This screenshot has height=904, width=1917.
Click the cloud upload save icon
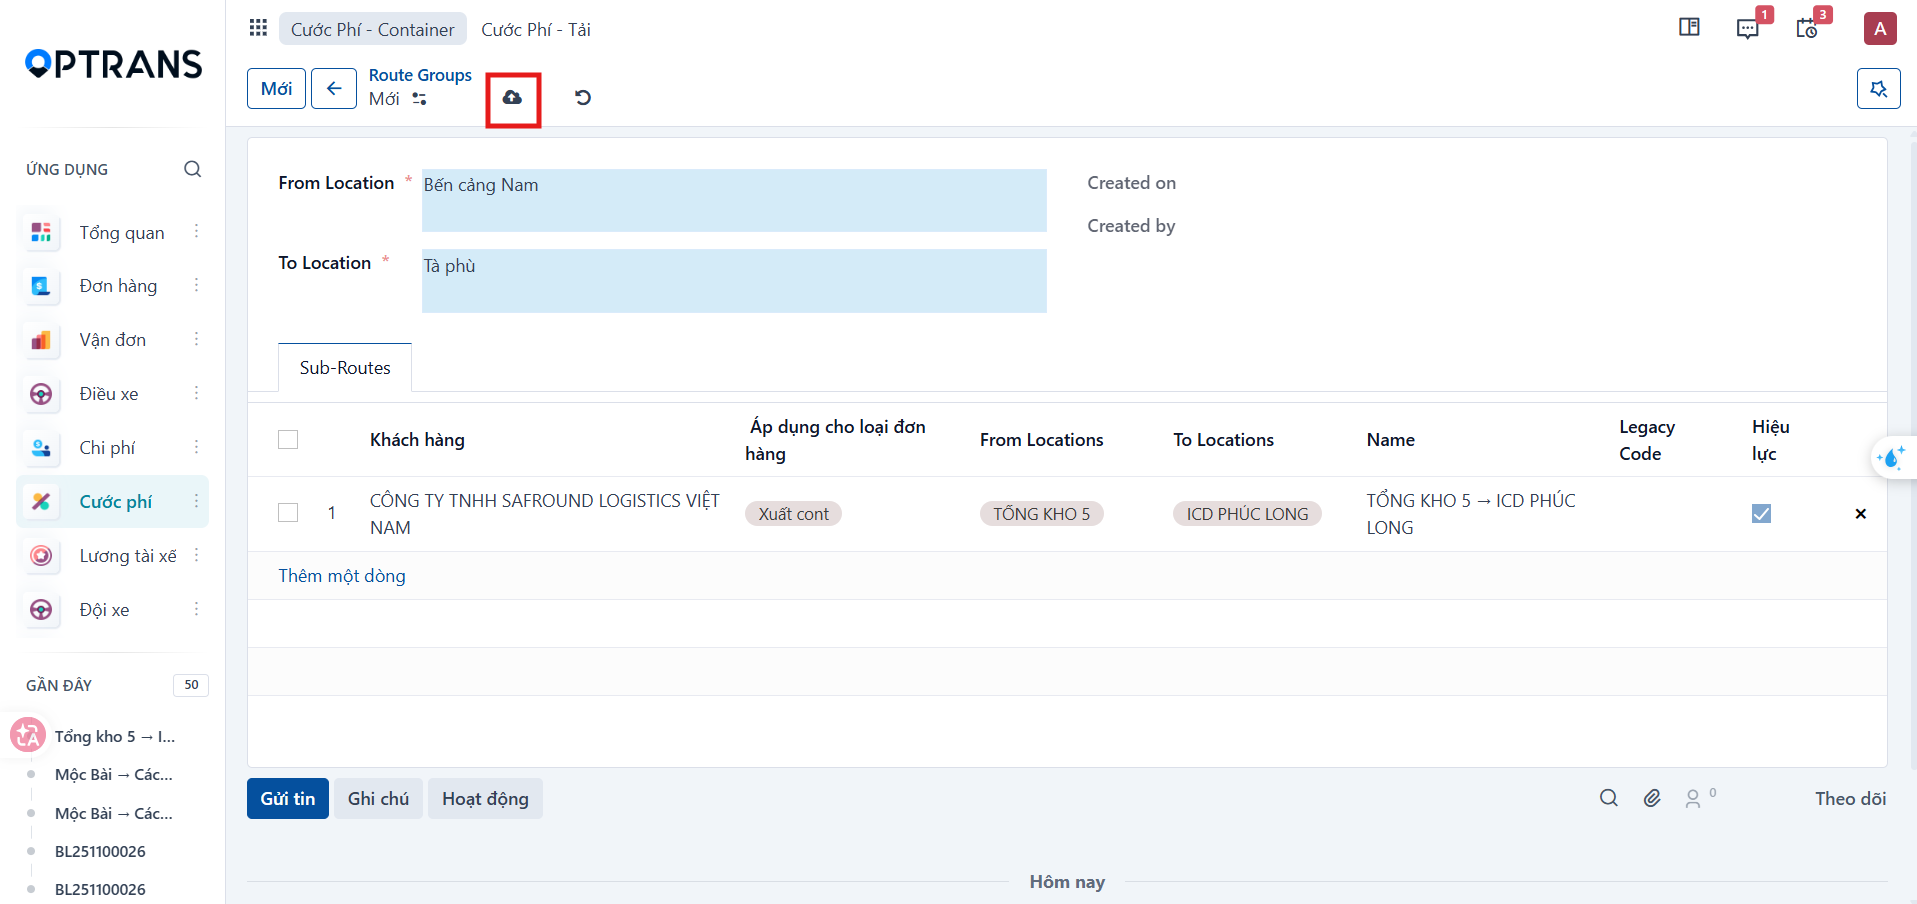pyautogui.click(x=512, y=98)
